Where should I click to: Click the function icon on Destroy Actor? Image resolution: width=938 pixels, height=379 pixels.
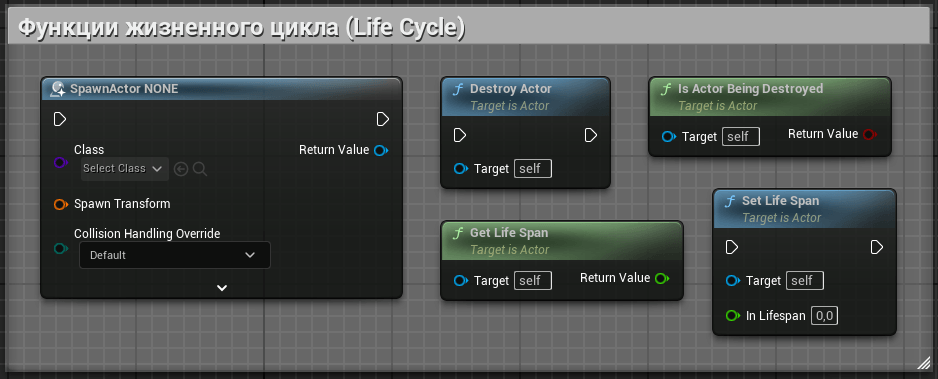458,90
